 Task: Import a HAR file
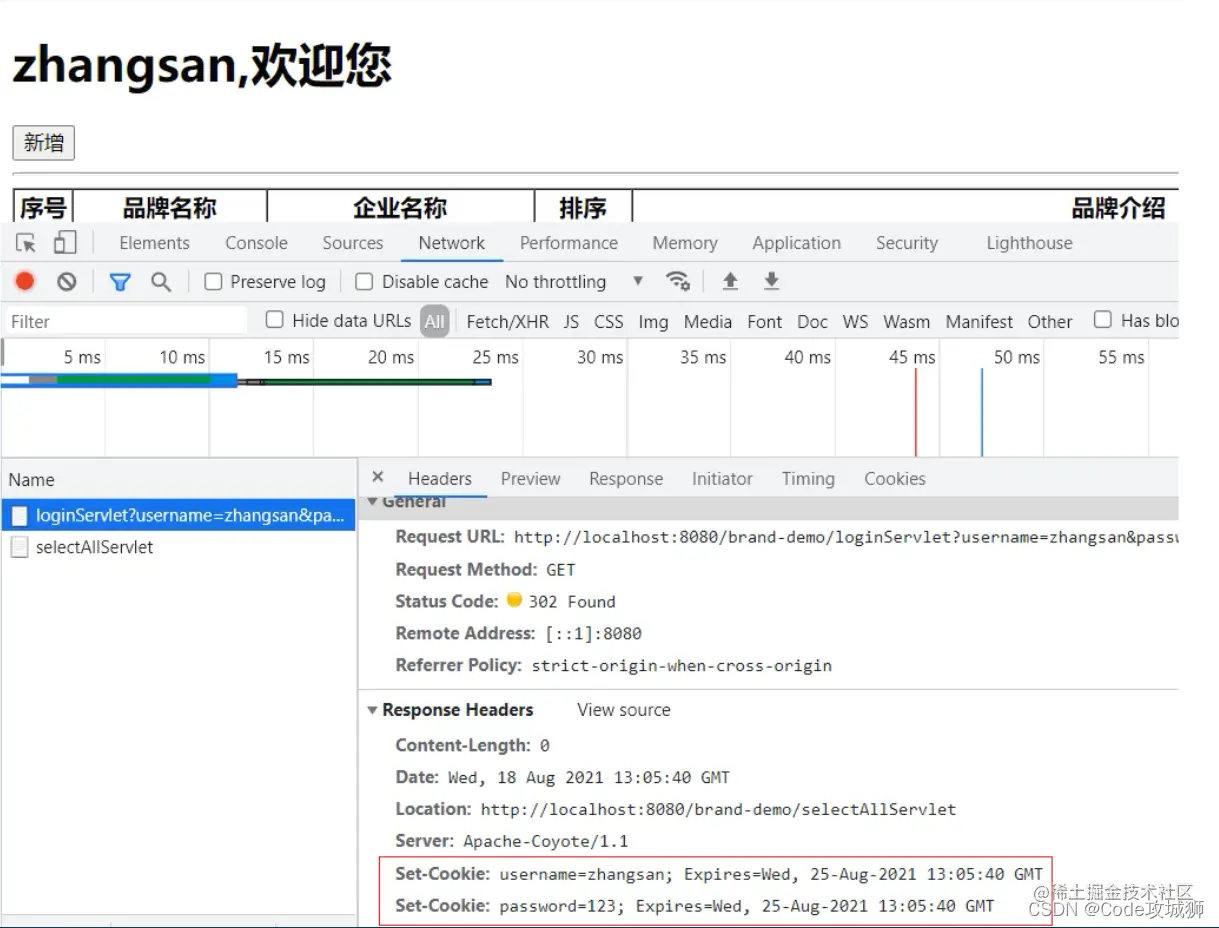(x=729, y=281)
